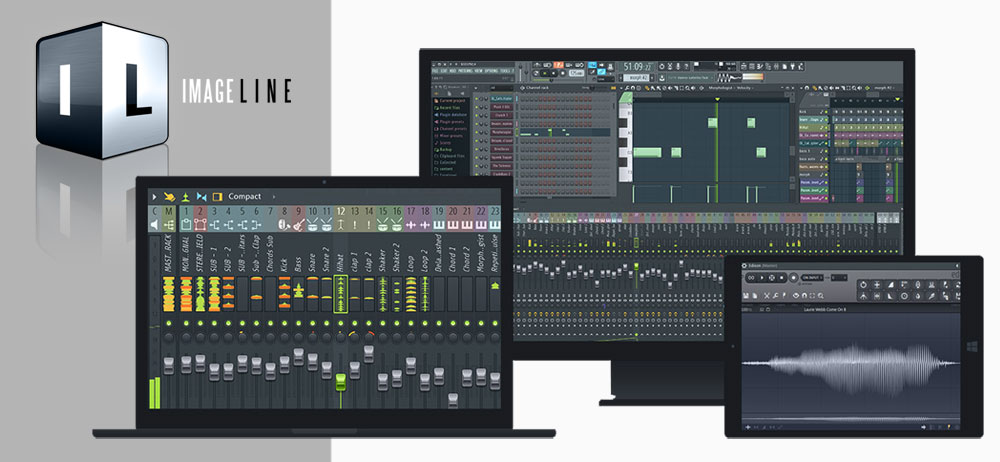
Task: Open the Morphological target channel dropdown
Action: [721, 88]
